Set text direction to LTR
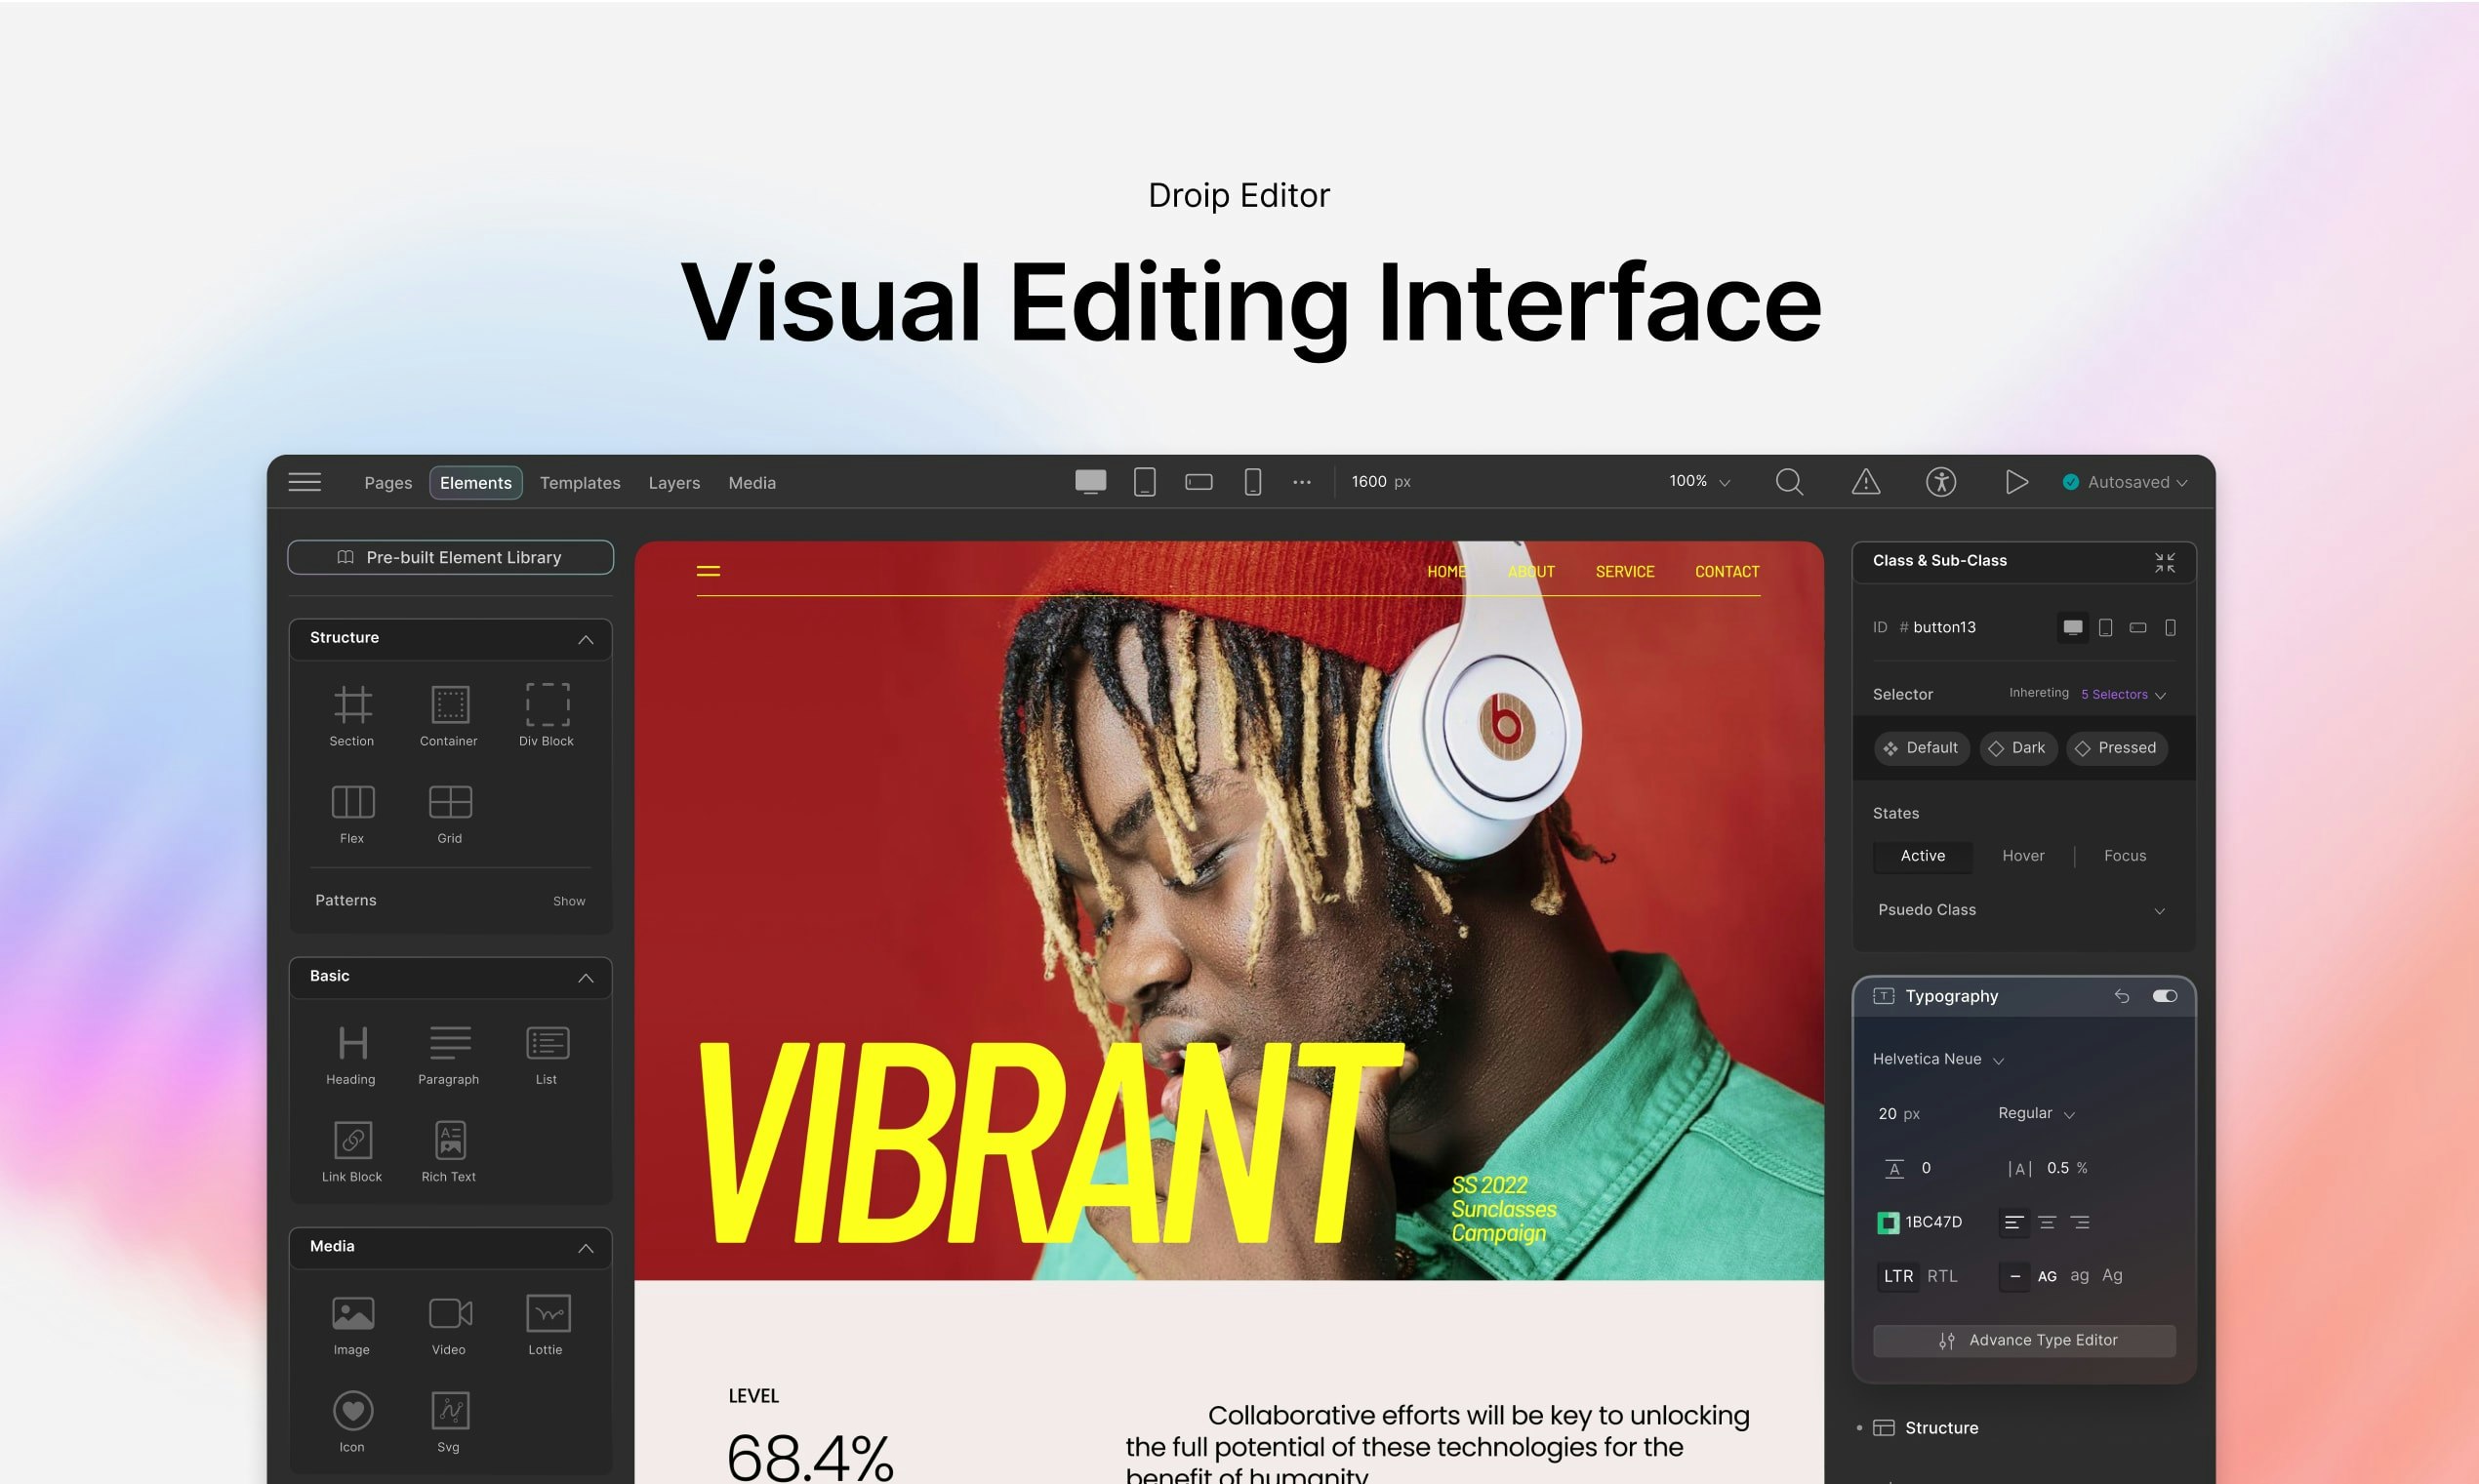 [x=1898, y=1276]
